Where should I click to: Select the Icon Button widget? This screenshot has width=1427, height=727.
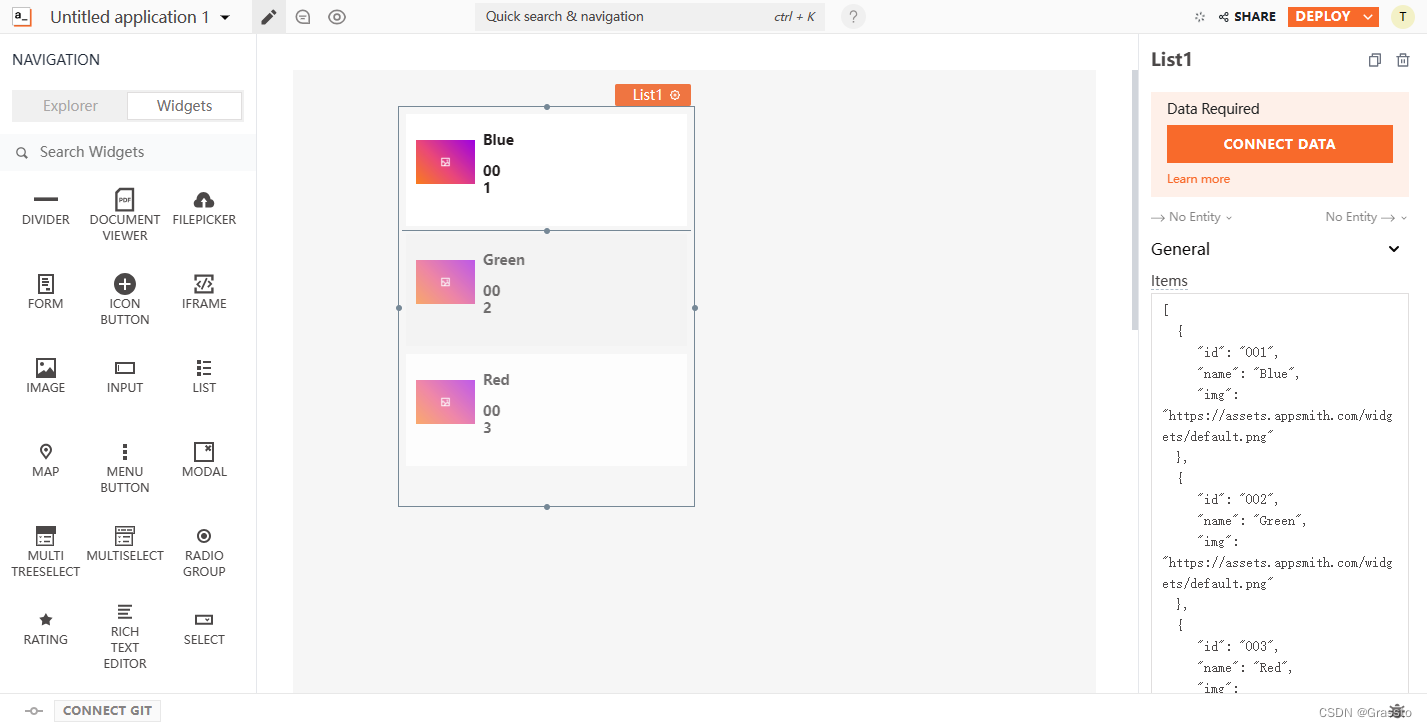tap(125, 300)
